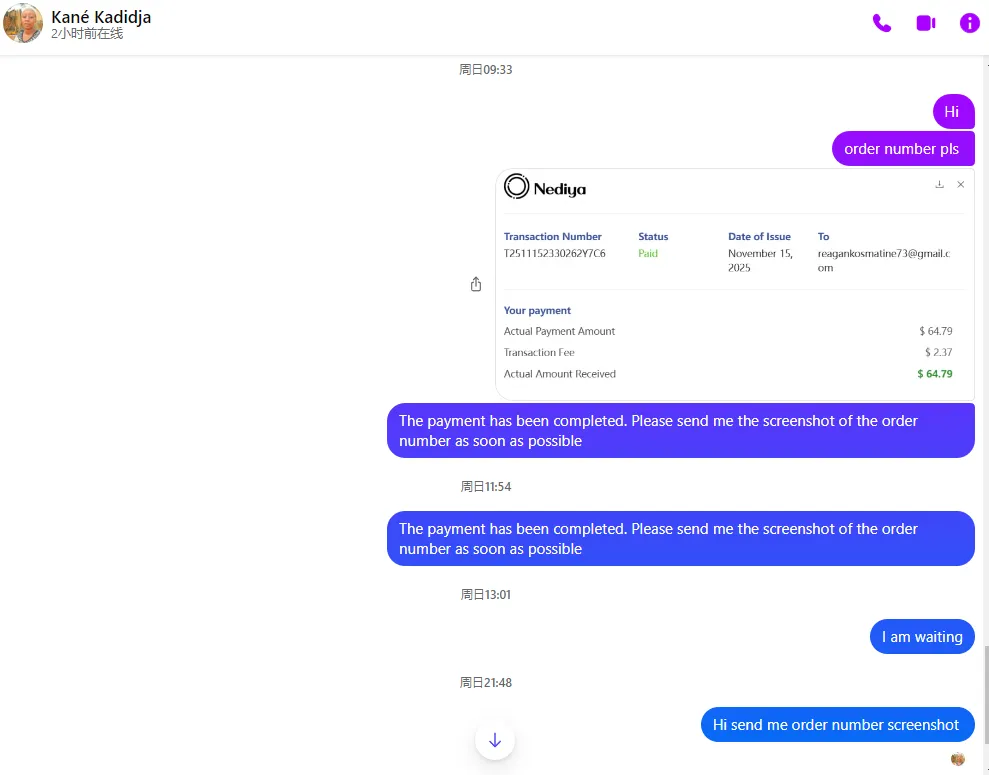Start a video call

coord(925,23)
